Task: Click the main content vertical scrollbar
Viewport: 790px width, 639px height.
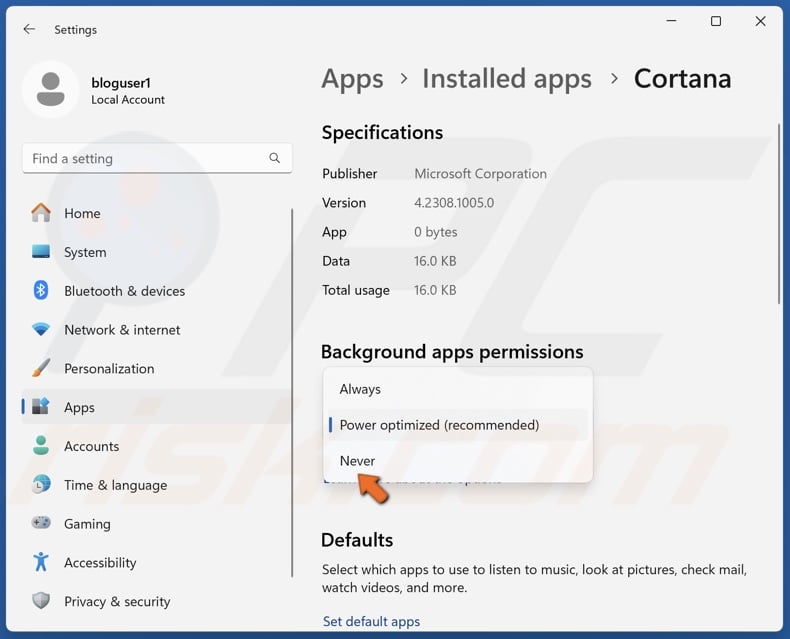Action: point(779,215)
